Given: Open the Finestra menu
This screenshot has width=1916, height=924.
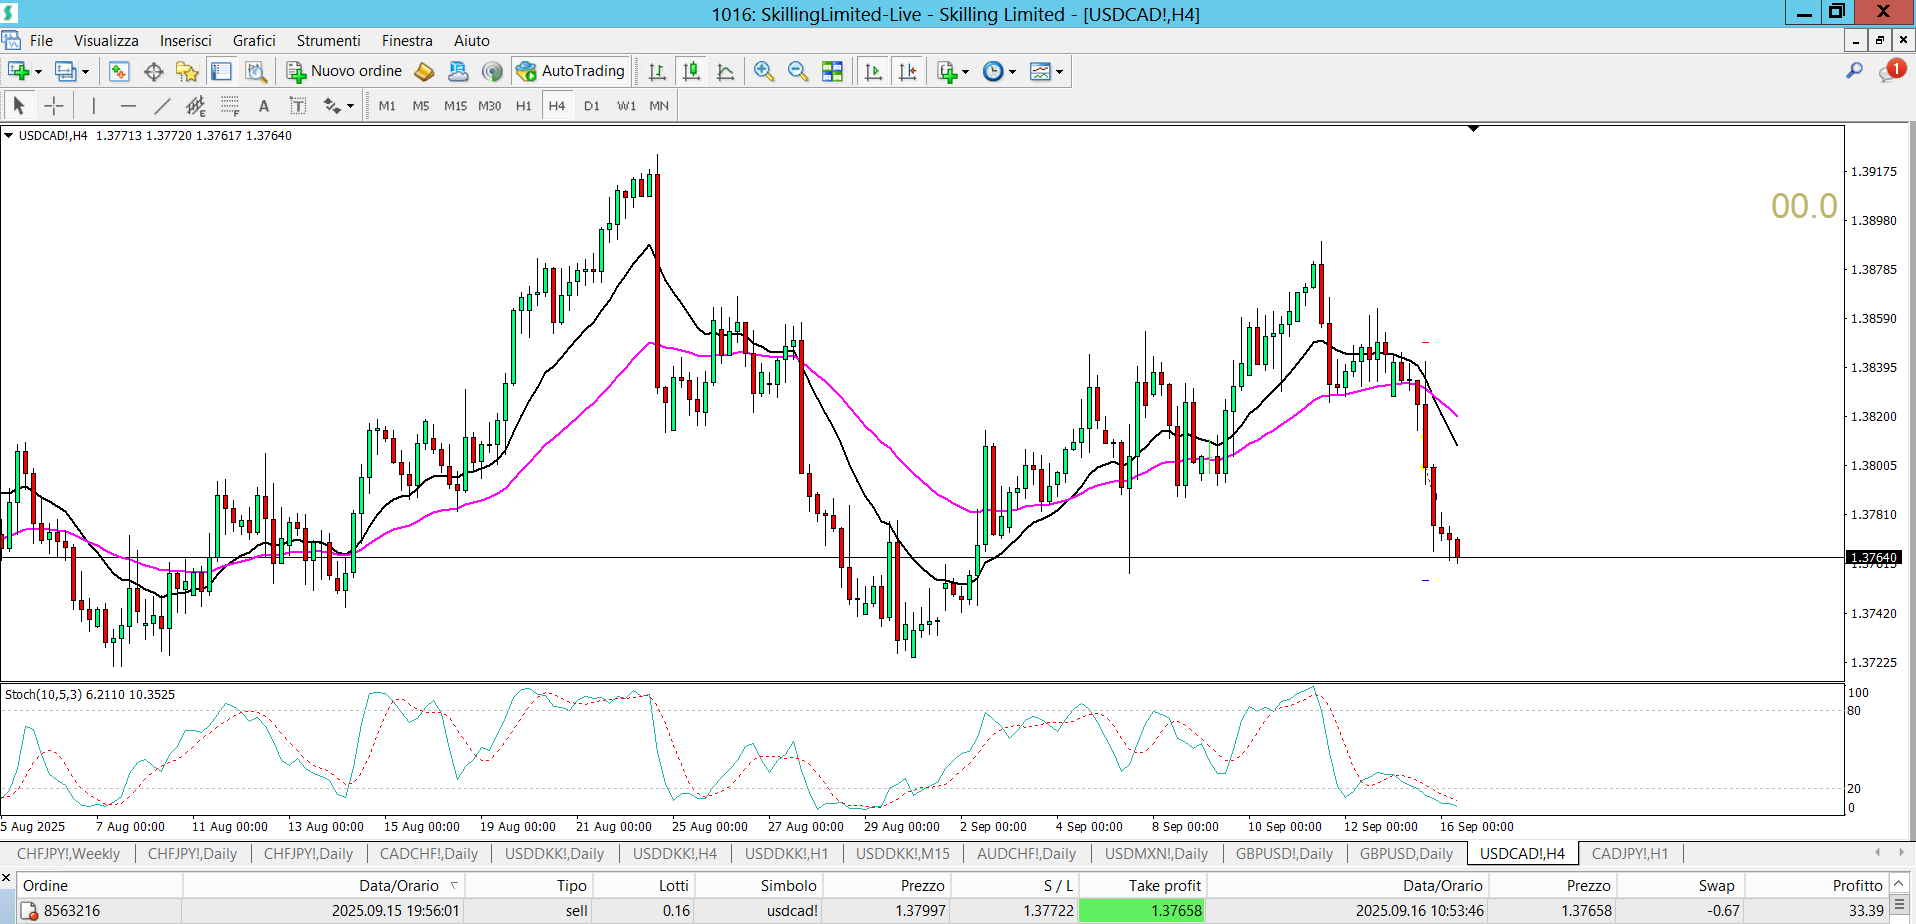Looking at the screenshot, I should pyautogui.click(x=407, y=41).
